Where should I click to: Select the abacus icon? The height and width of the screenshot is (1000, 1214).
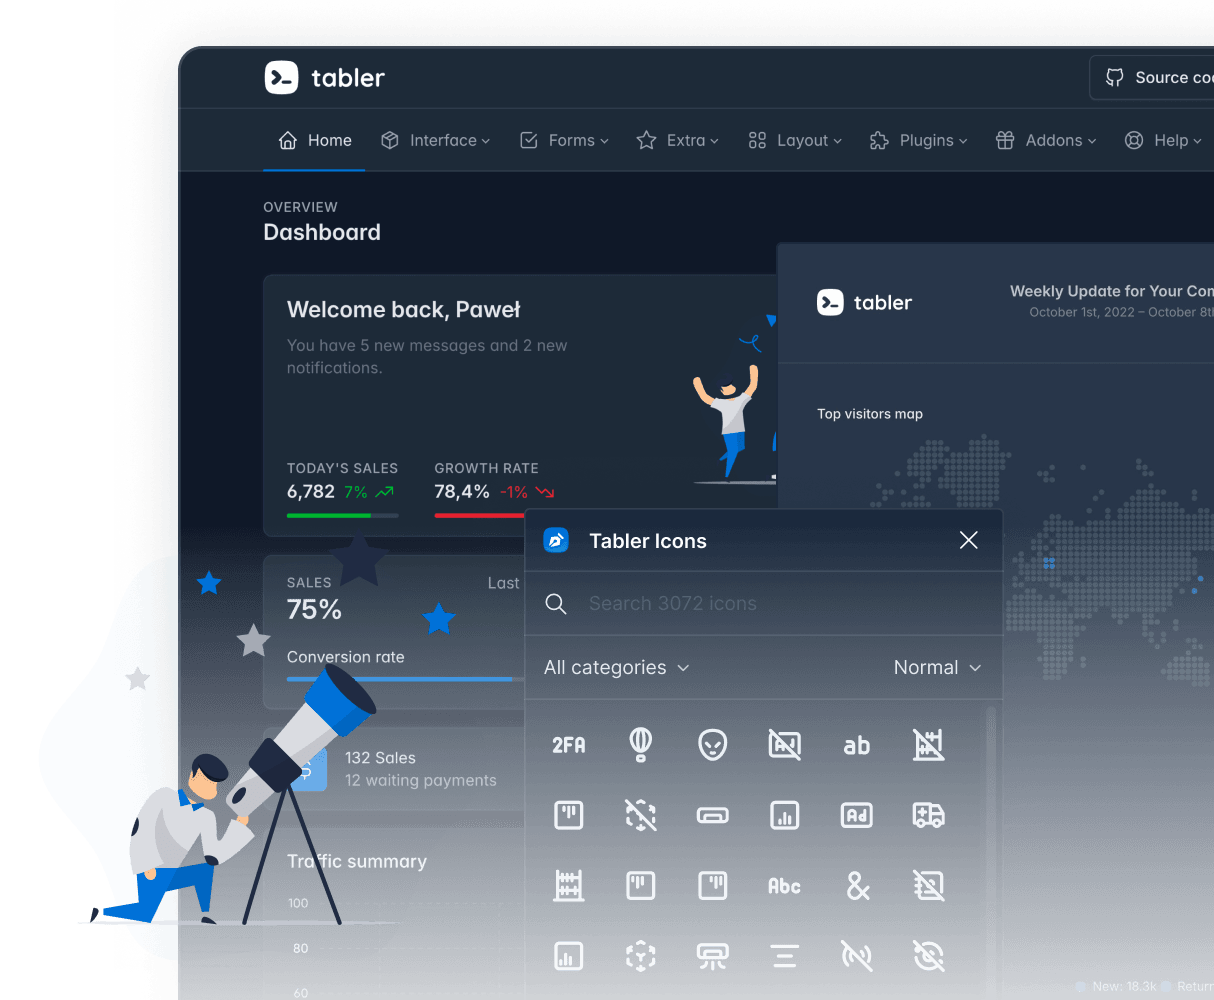click(x=569, y=885)
